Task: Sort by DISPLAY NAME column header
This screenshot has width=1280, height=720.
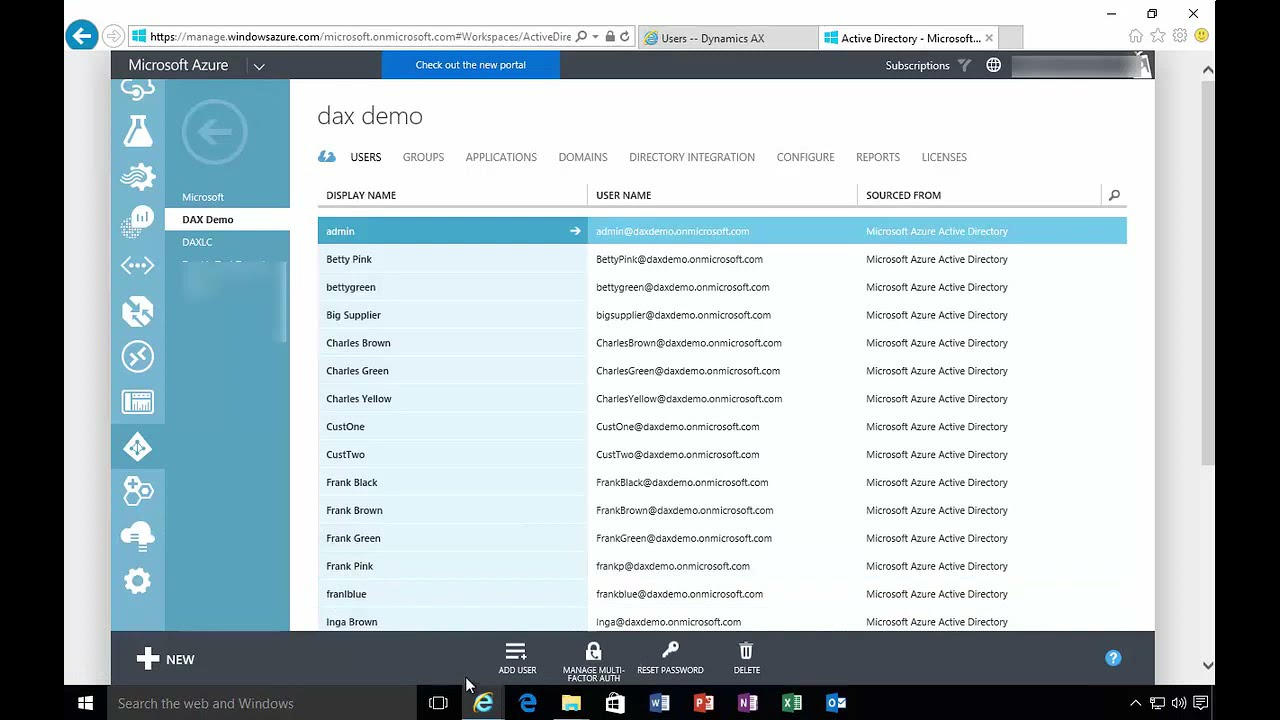Action: pos(361,195)
